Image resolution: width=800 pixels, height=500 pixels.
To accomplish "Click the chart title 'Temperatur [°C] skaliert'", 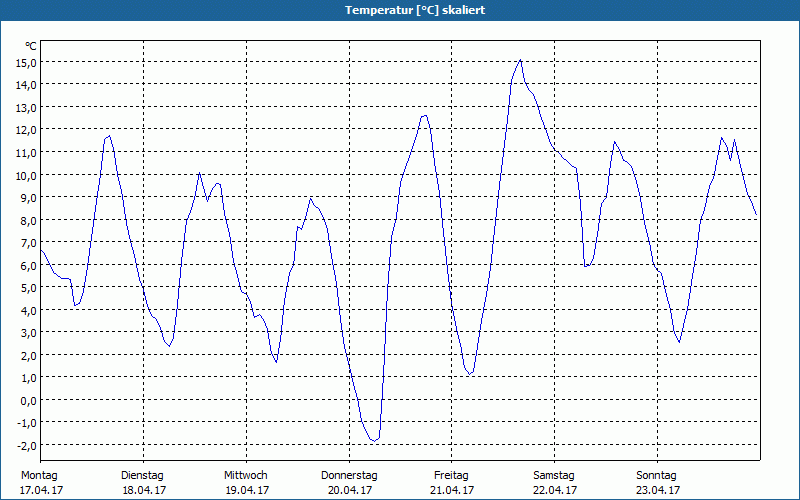I will coord(415,10).
